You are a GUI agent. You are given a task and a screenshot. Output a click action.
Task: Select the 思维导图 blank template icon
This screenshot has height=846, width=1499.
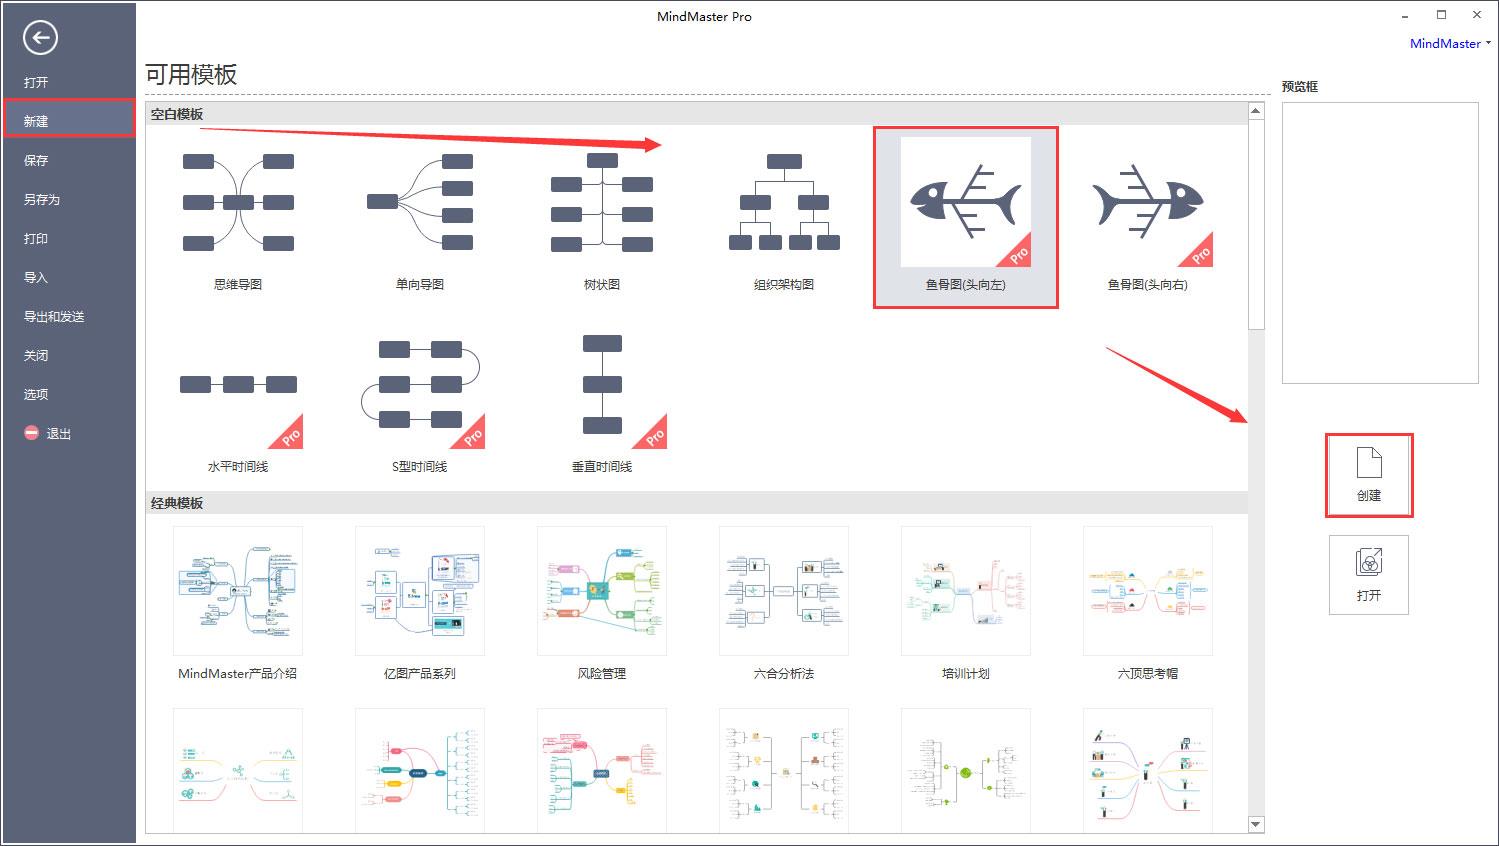coord(238,202)
